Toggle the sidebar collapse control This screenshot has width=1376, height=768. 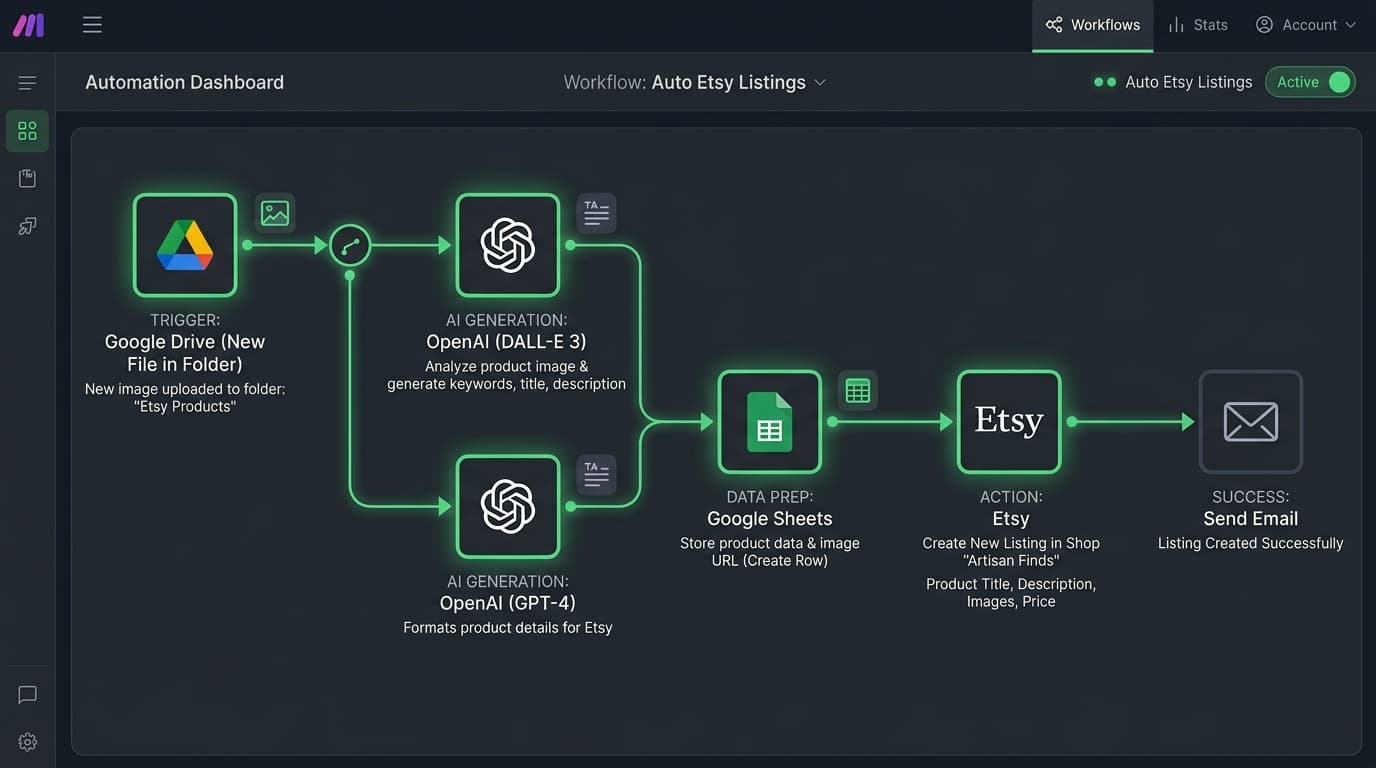[27, 82]
